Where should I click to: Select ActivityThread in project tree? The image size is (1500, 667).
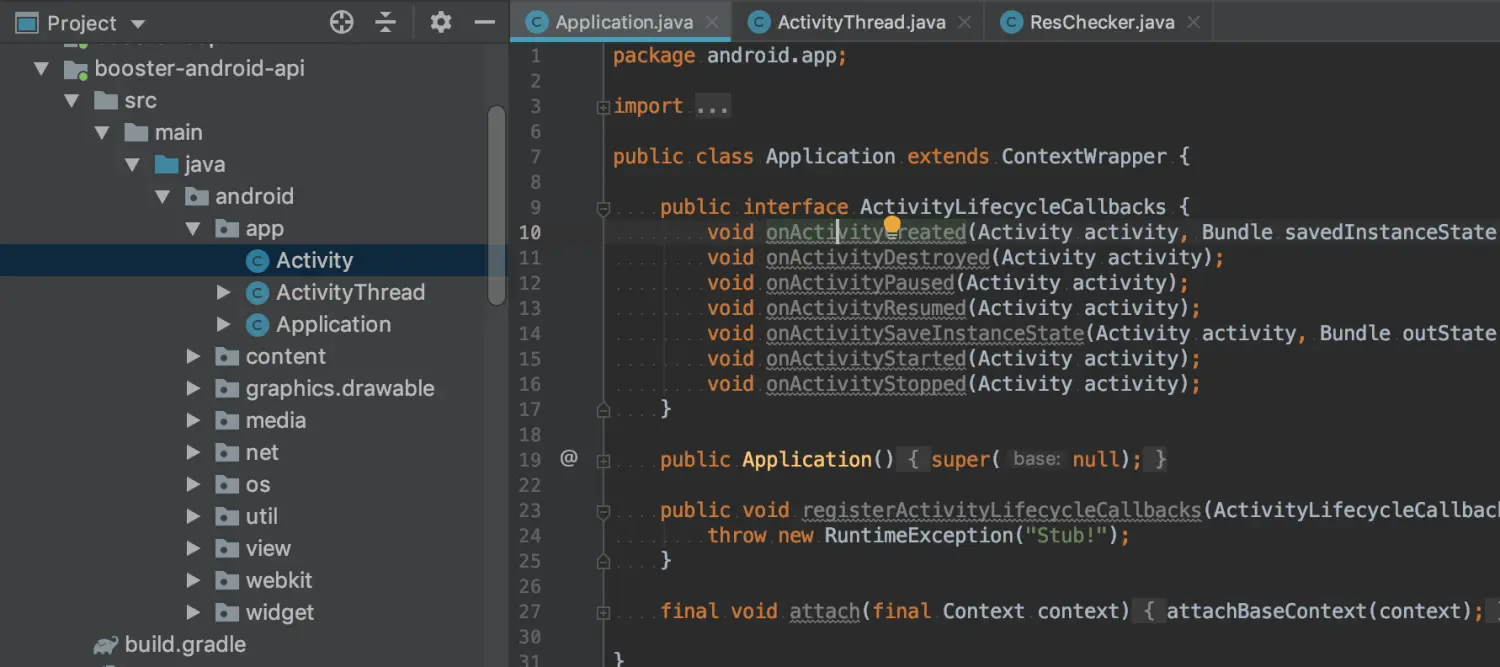[350, 293]
